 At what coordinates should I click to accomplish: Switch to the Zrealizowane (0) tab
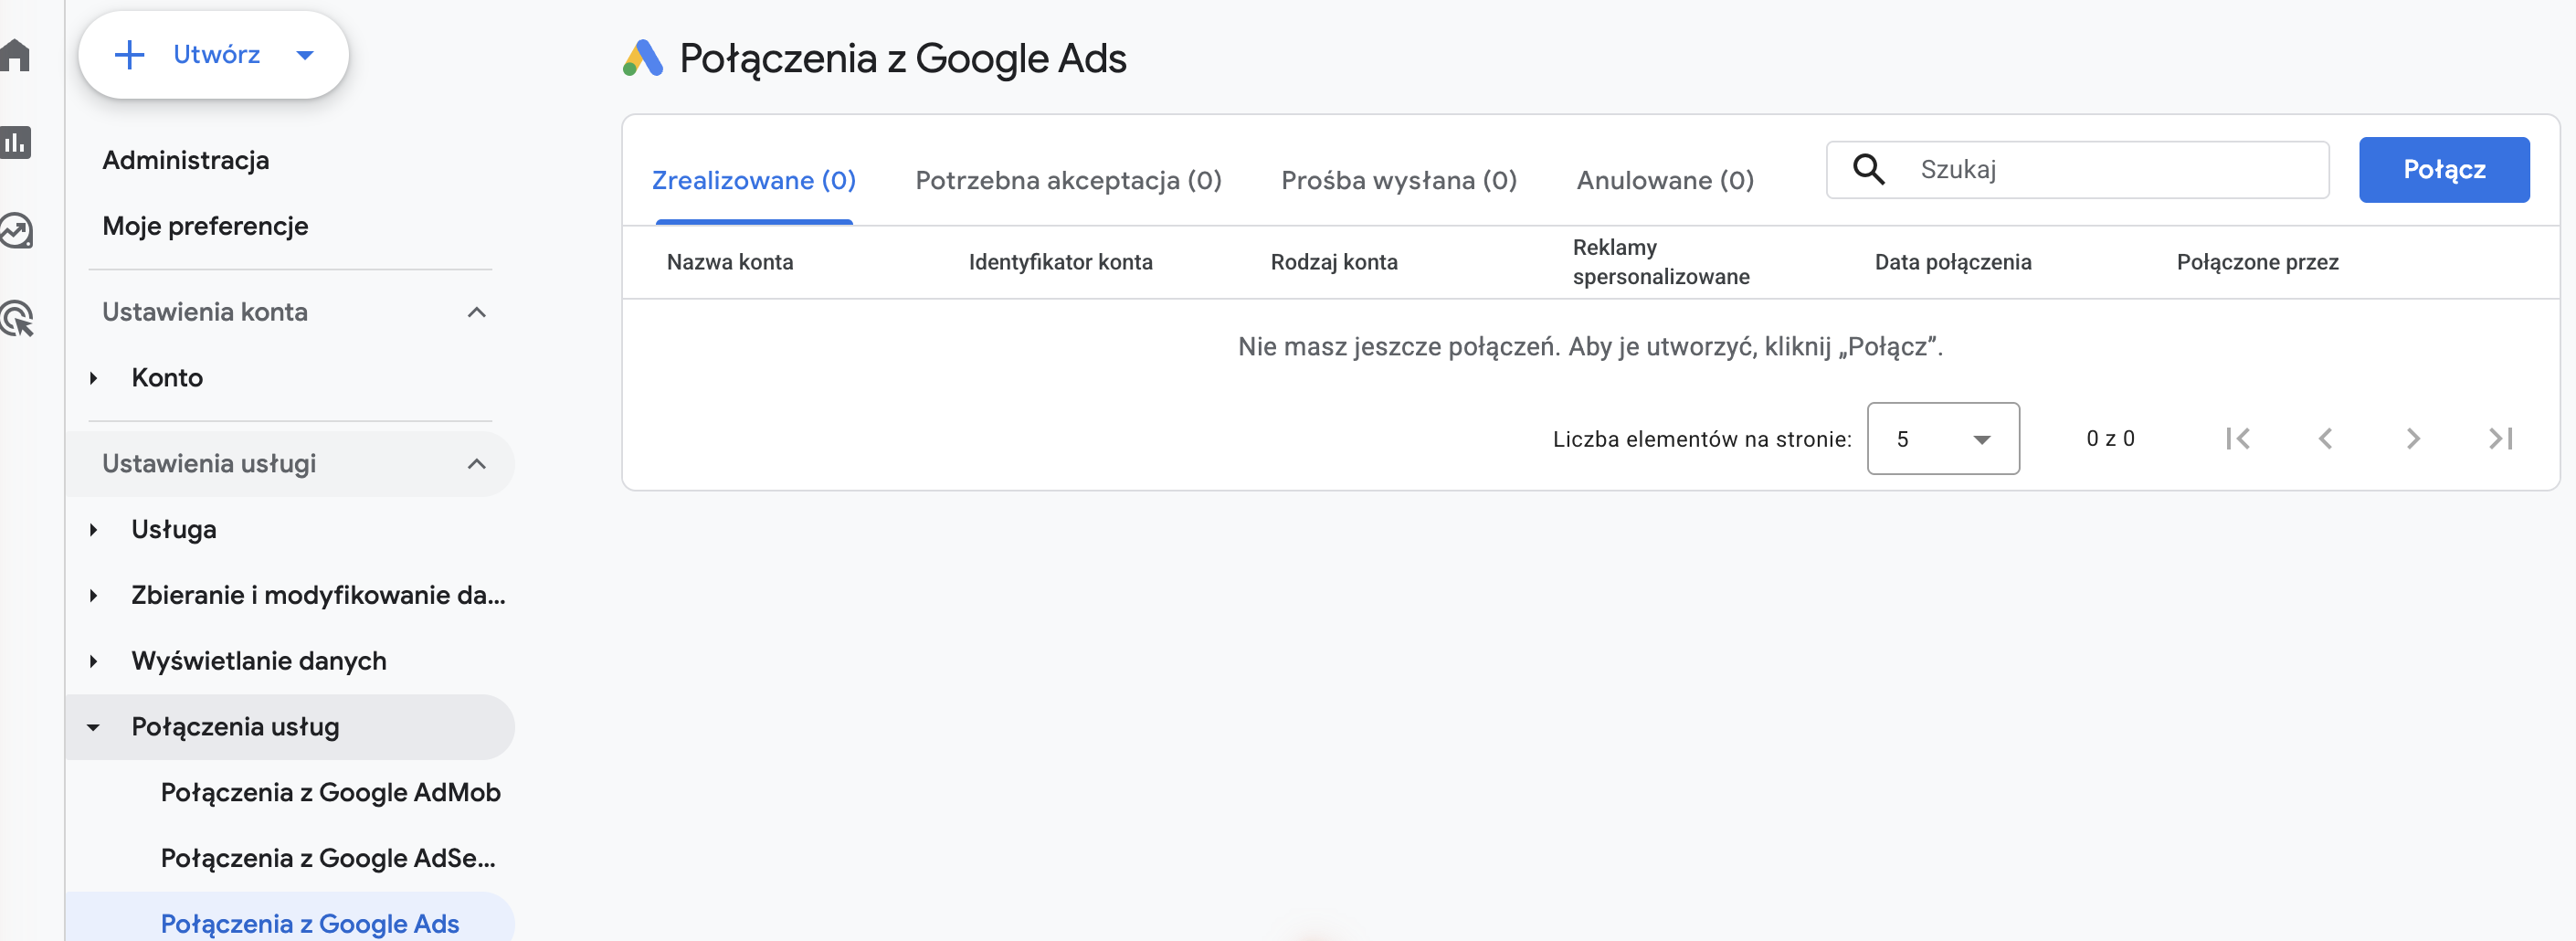click(x=754, y=180)
